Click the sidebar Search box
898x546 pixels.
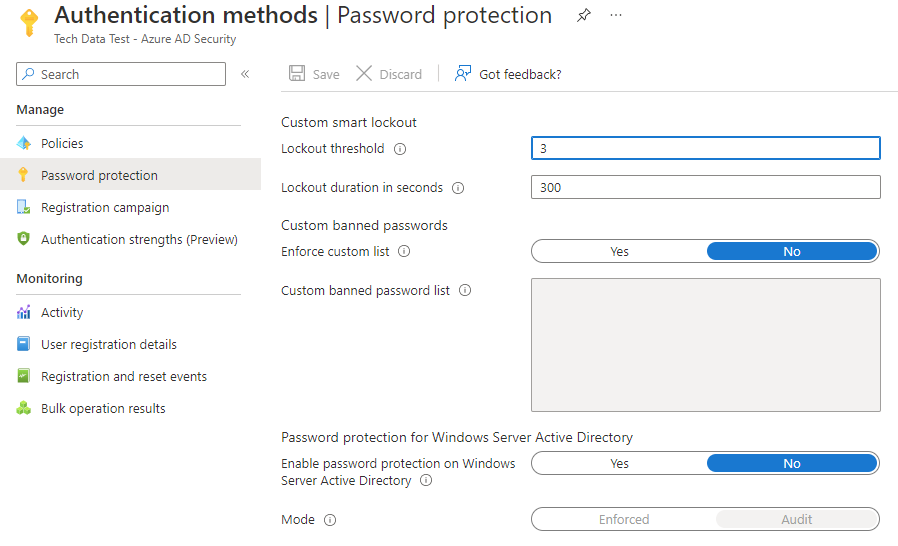pyautogui.click(x=121, y=74)
